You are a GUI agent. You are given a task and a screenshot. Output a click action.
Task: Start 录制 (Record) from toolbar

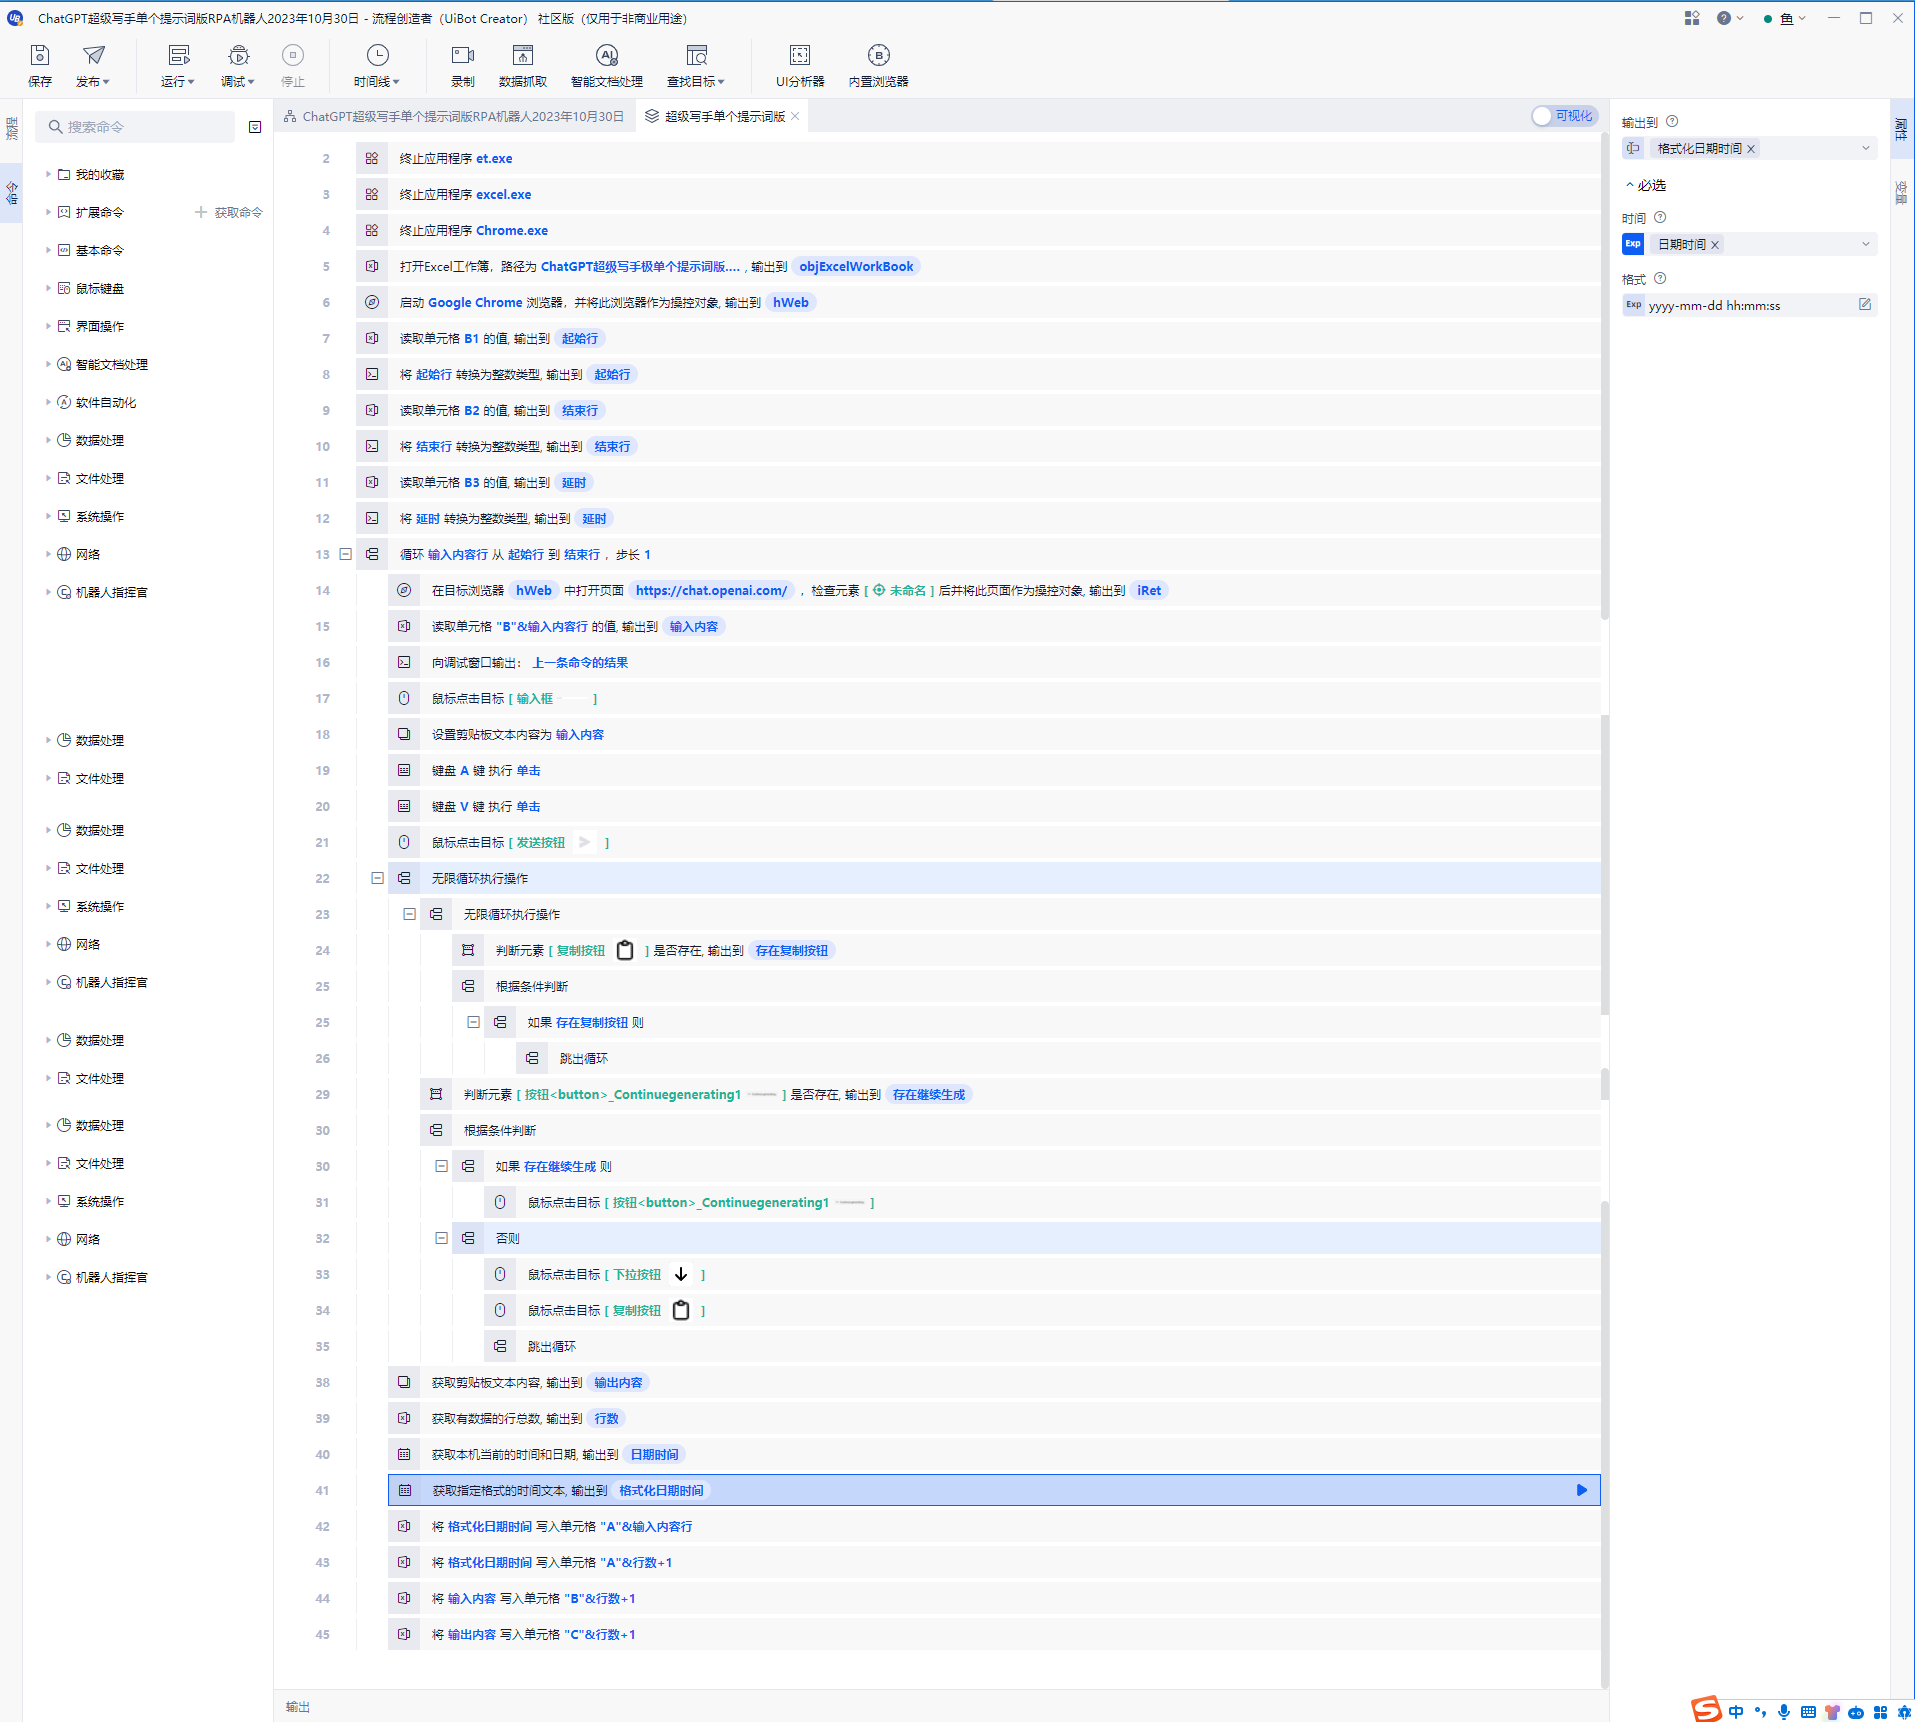pyautogui.click(x=463, y=66)
